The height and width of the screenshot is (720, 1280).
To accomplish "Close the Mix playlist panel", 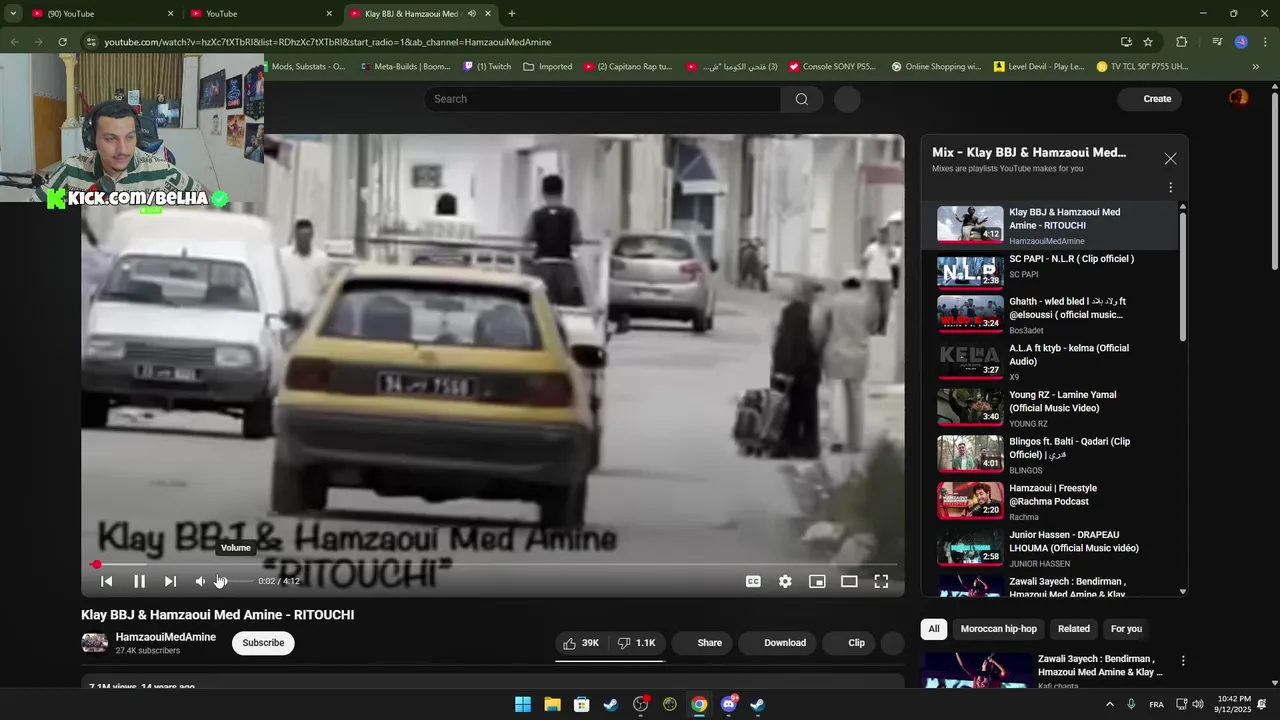I will [x=1170, y=159].
